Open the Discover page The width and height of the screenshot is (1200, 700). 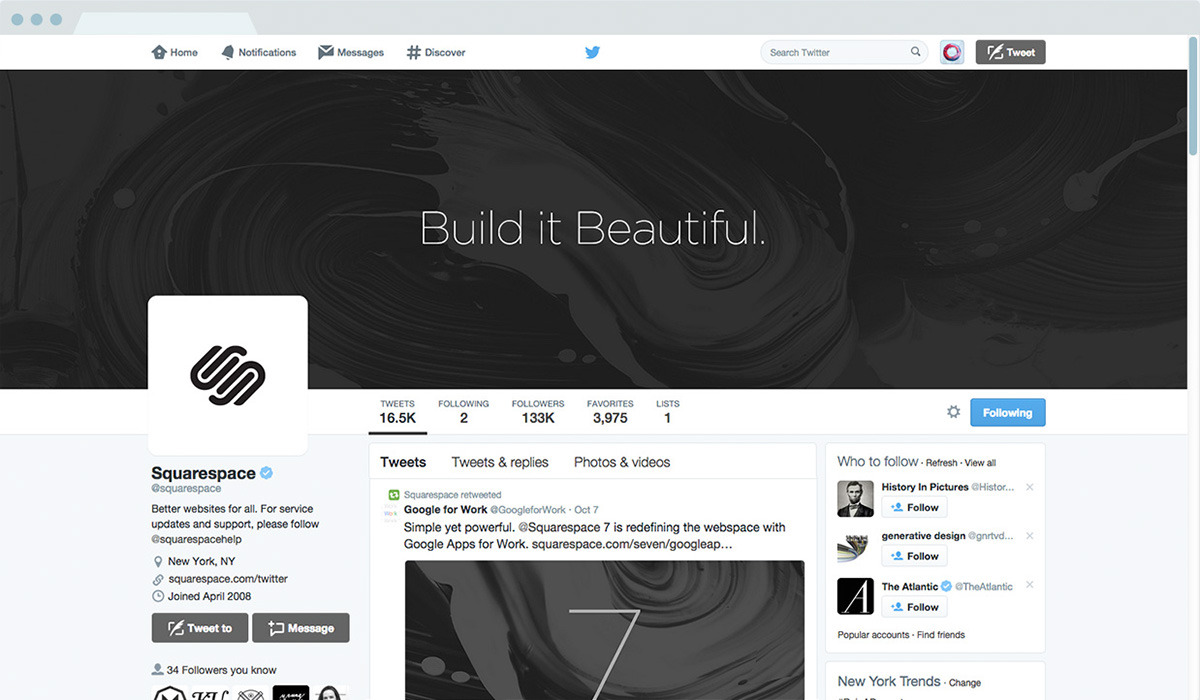[436, 52]
